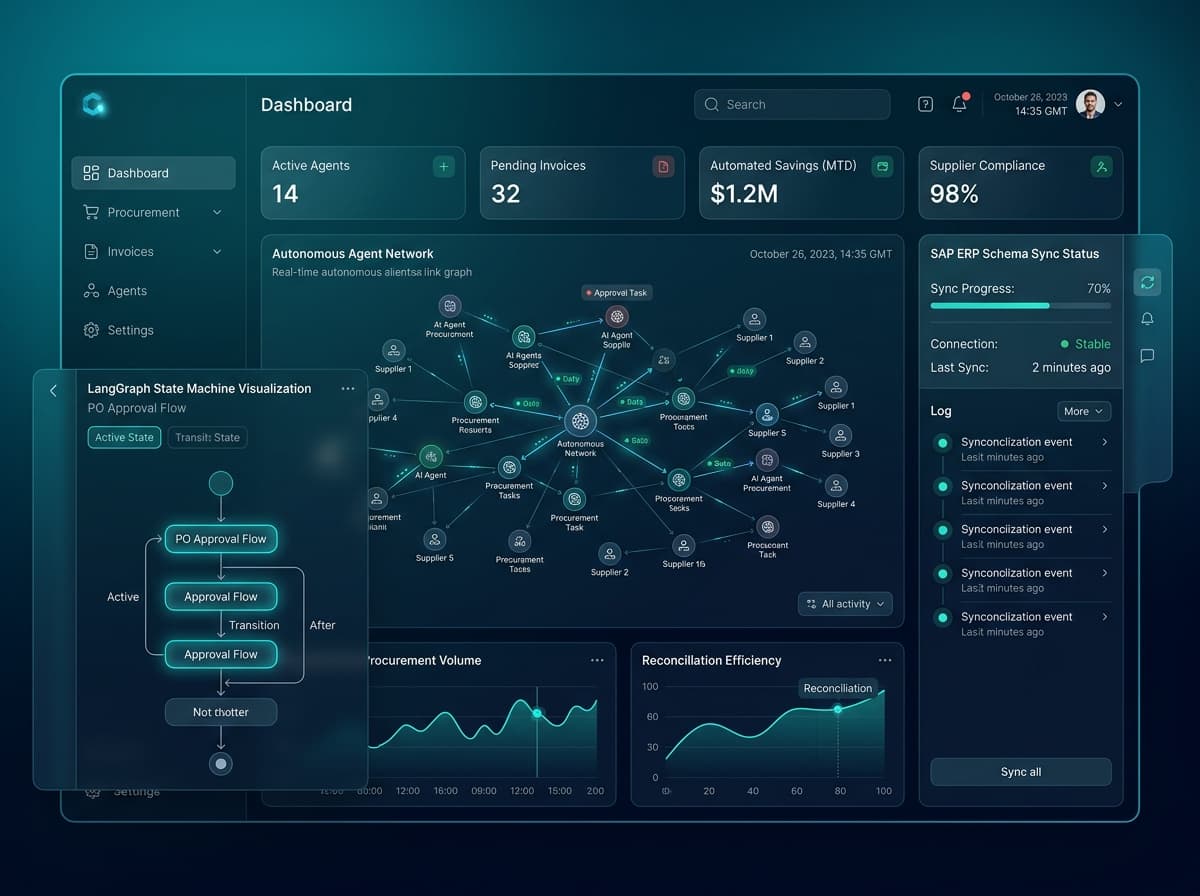Click the Supplier 3 node
Viewport: 1200px width, 896px height.
841,435
